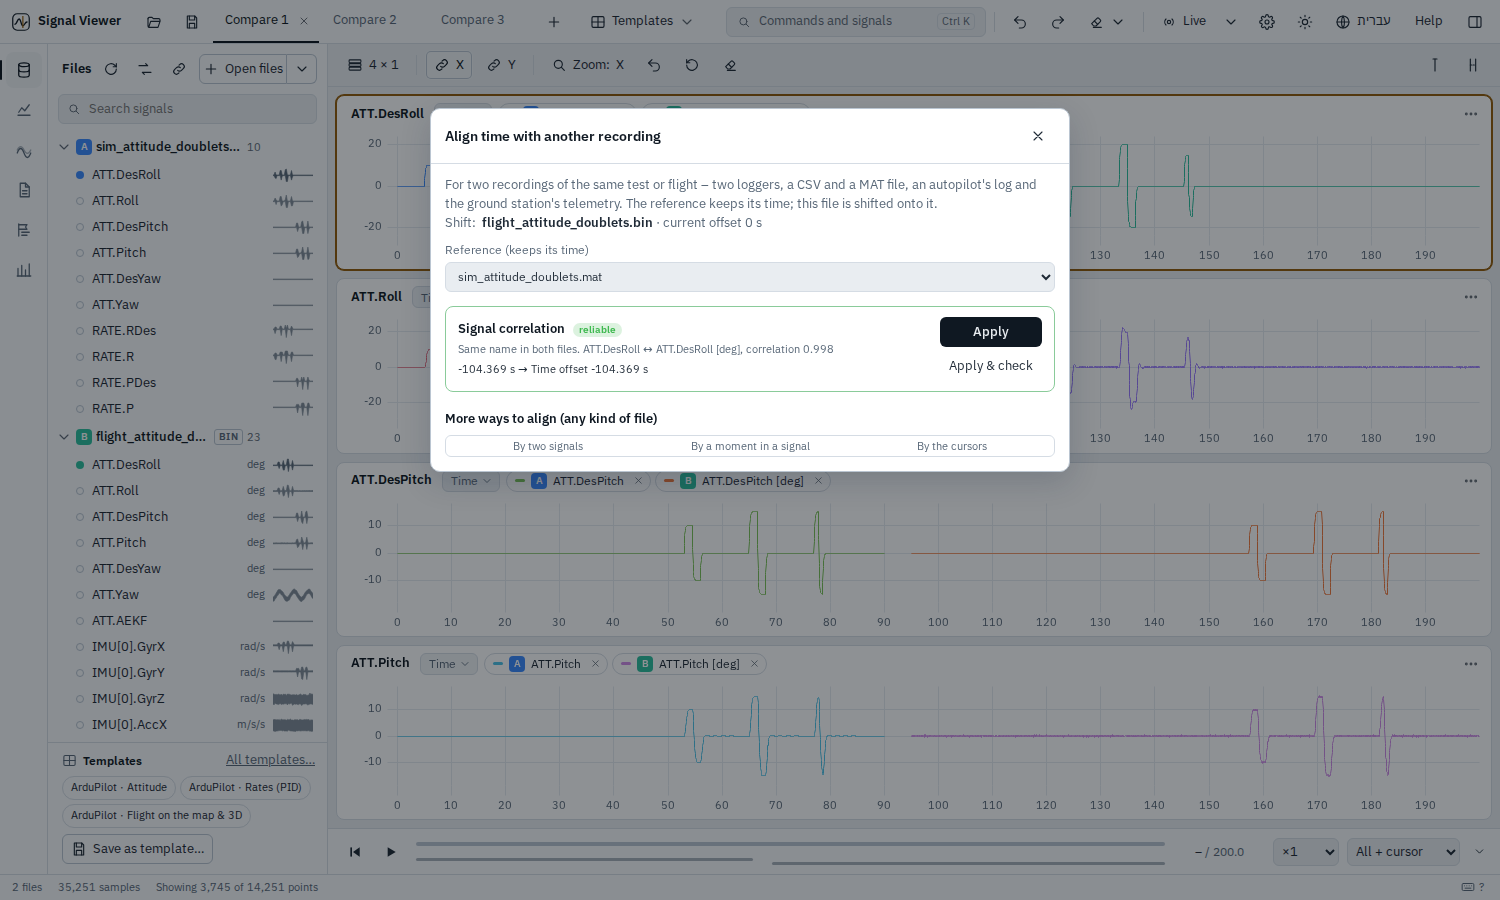This screenshot has width=1500, height=900.
Task: Collapse the flight_attitude_d... file tree
Action: [64, 437]
